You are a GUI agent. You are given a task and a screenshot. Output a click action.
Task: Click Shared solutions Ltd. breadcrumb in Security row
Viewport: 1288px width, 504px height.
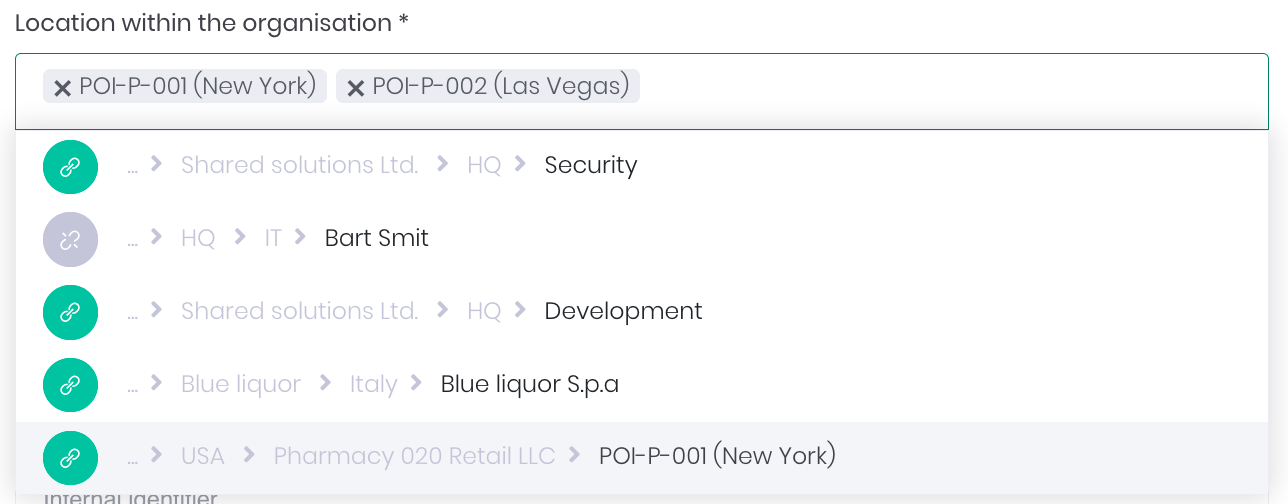[x=299, y=165]
